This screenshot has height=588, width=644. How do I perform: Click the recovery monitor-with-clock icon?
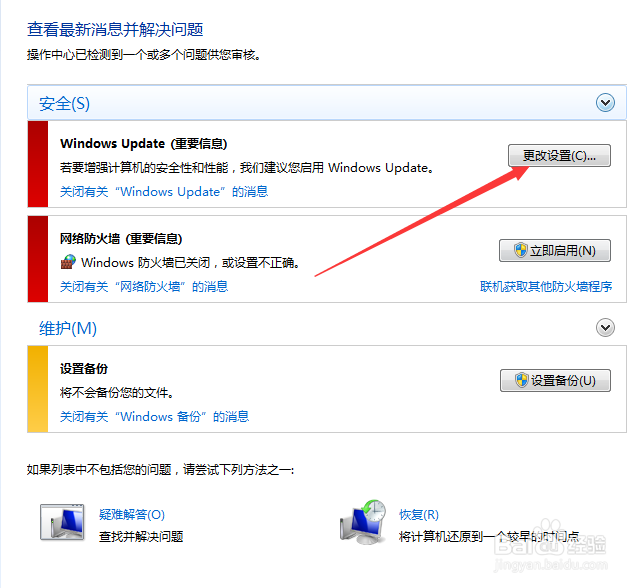363,522
